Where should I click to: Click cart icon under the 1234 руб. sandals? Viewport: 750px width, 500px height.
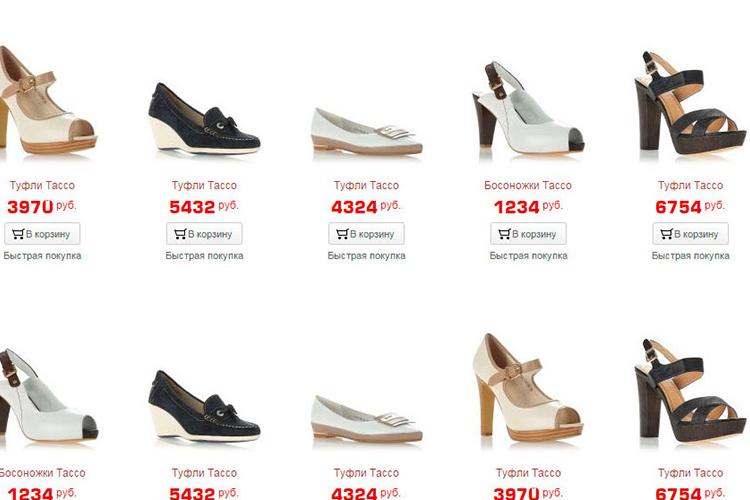pos(505,234)
